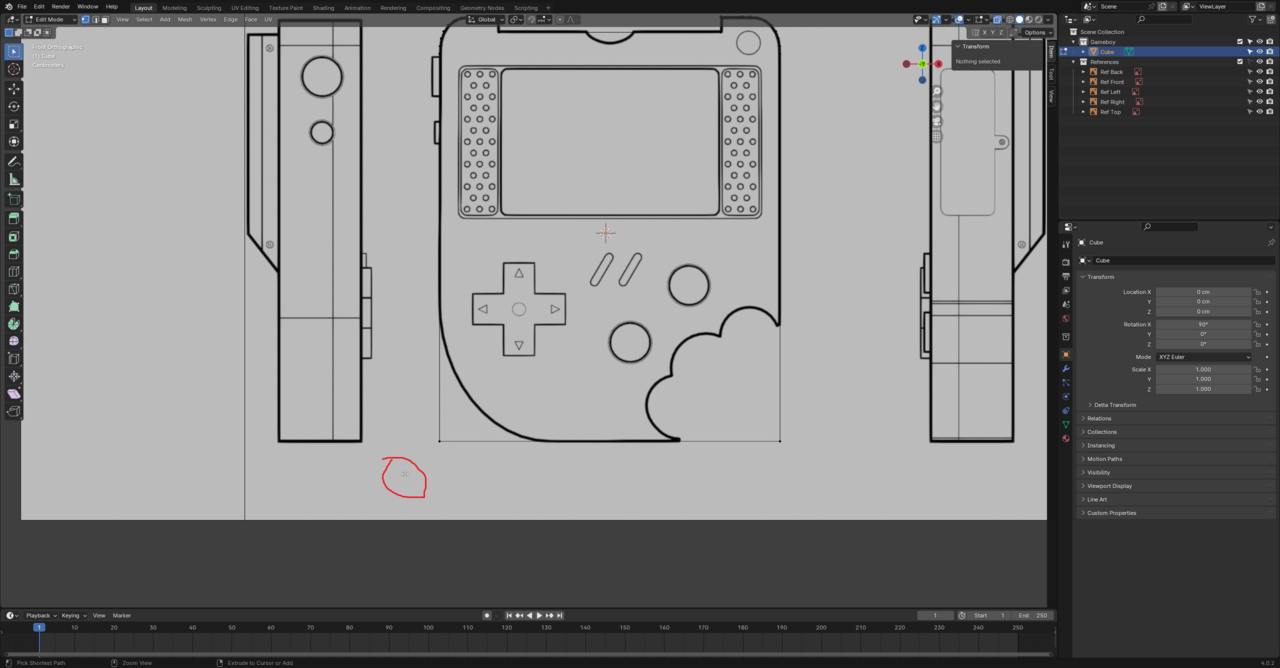
Task: Open timeline Marker menu
Action: point(122,615)
